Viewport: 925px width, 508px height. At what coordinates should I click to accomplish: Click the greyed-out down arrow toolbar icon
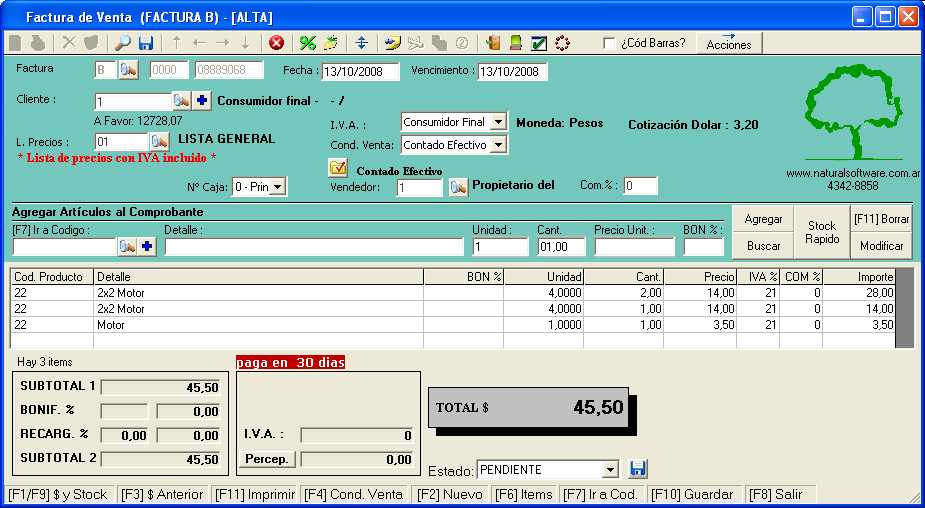(246, 42)
